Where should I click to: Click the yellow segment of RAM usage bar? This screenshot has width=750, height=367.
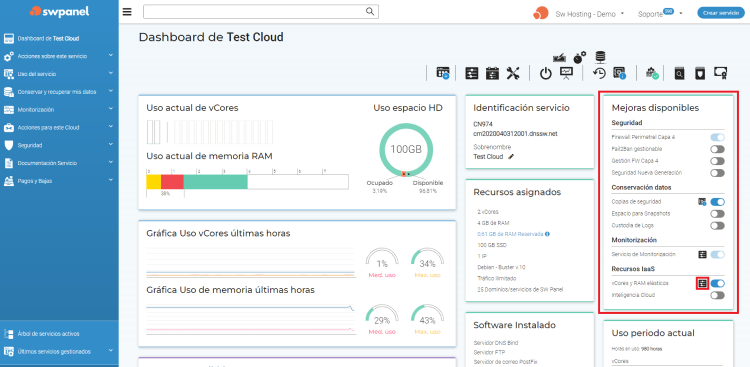154,182
